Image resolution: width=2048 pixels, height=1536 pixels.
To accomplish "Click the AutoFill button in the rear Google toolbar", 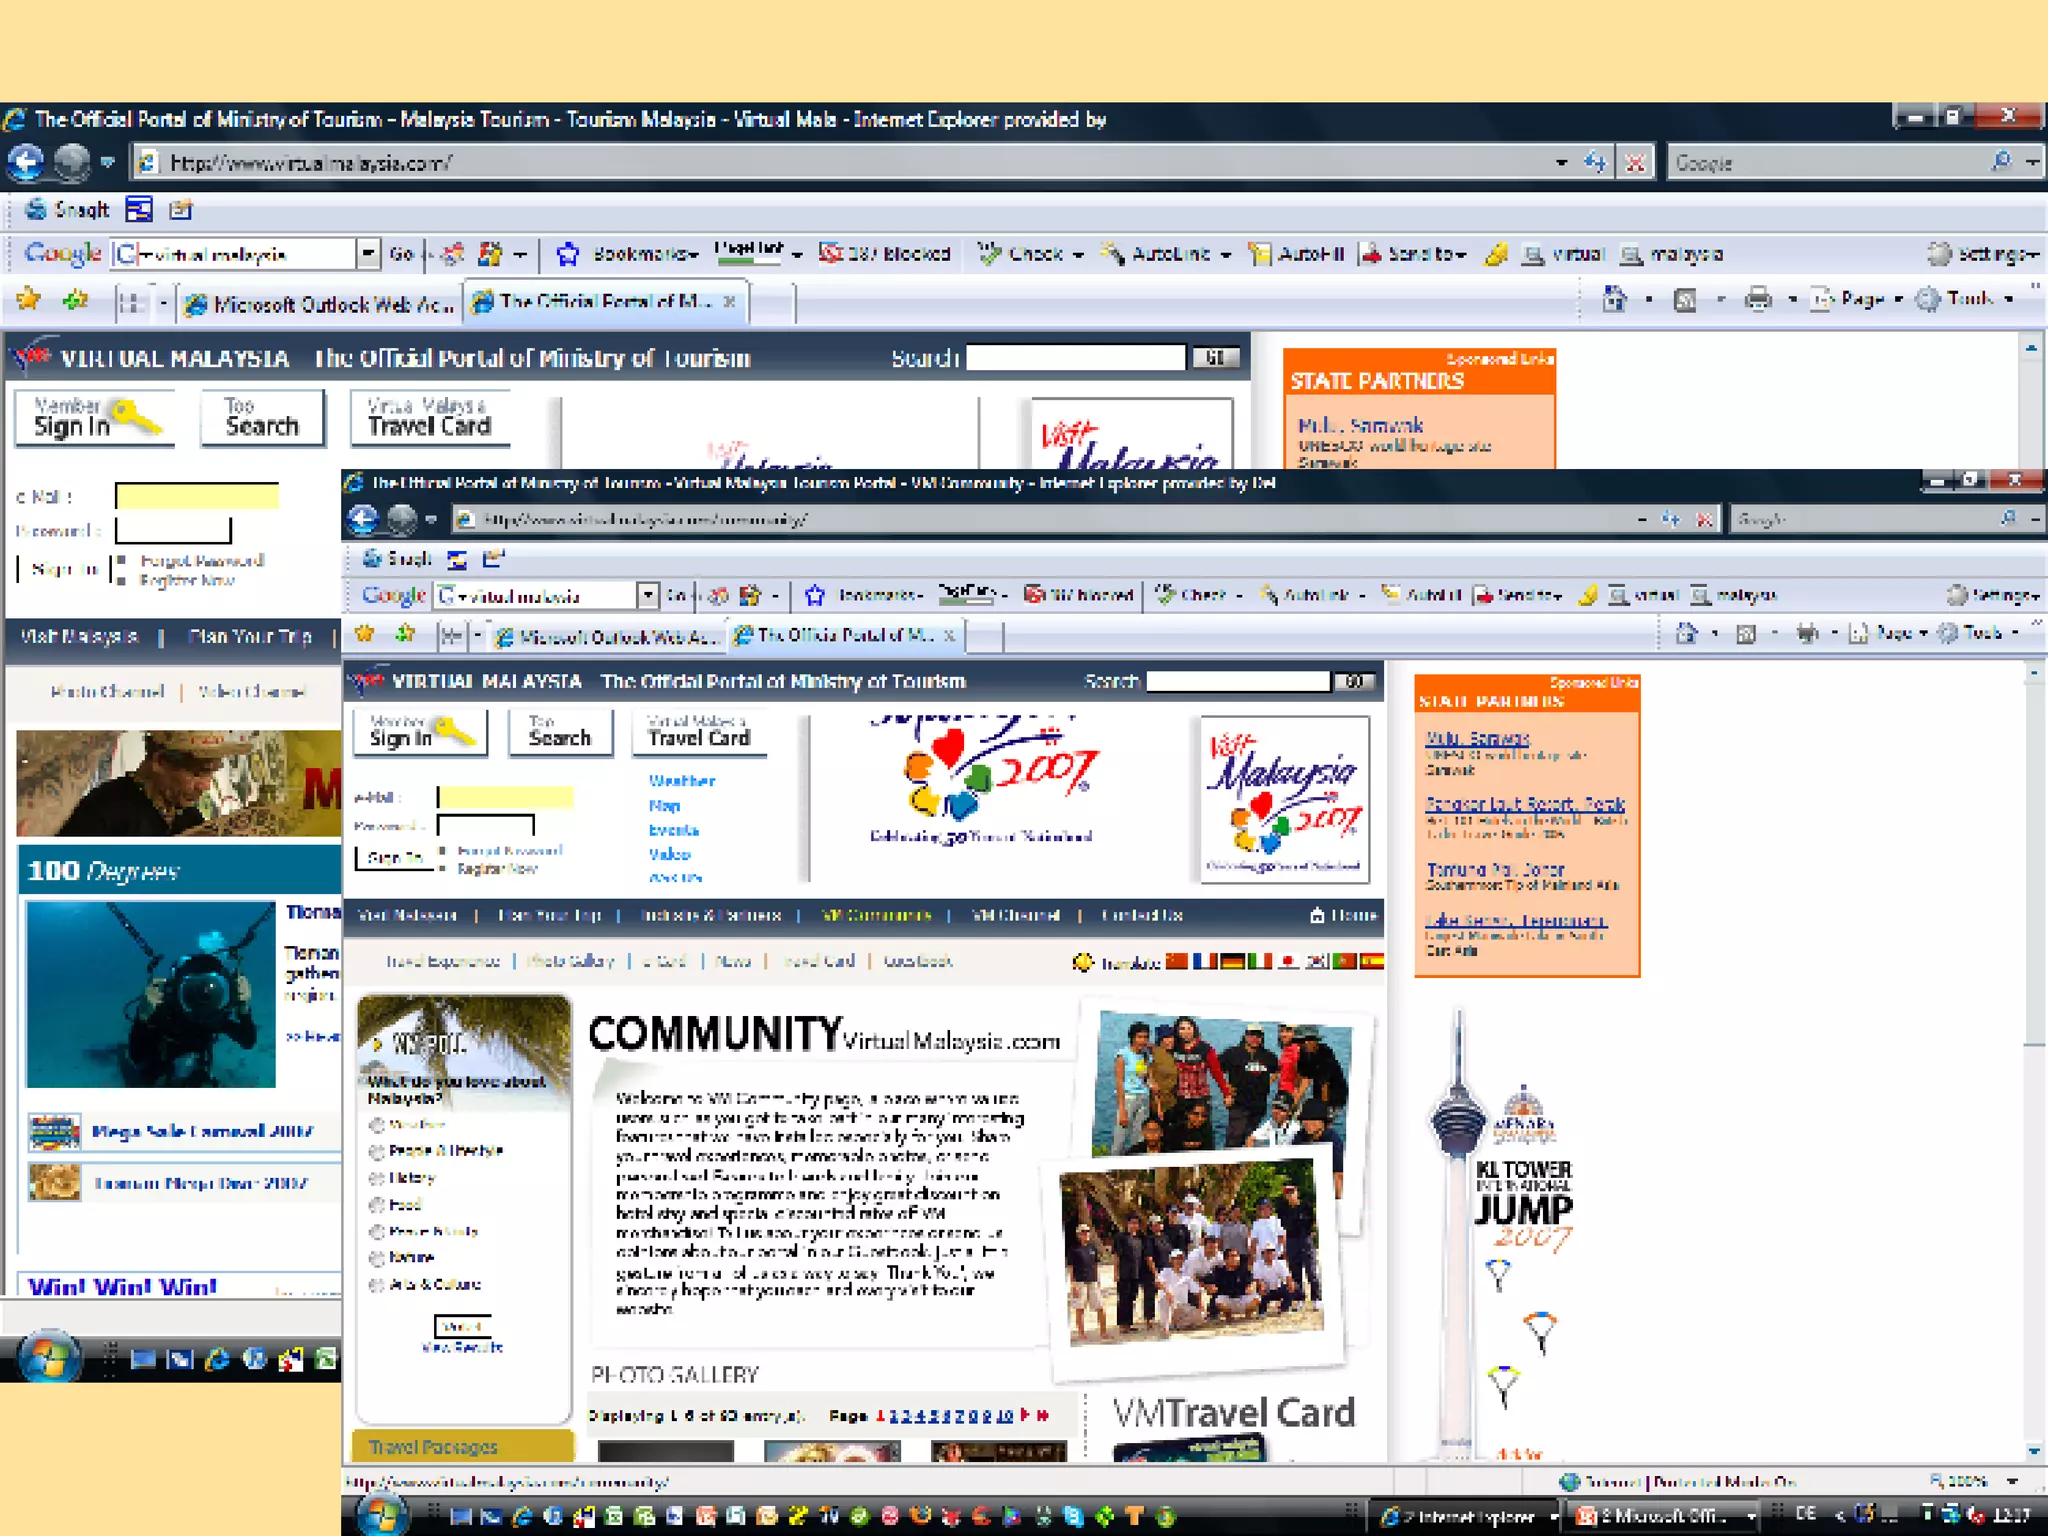I will pos(1296,254).
